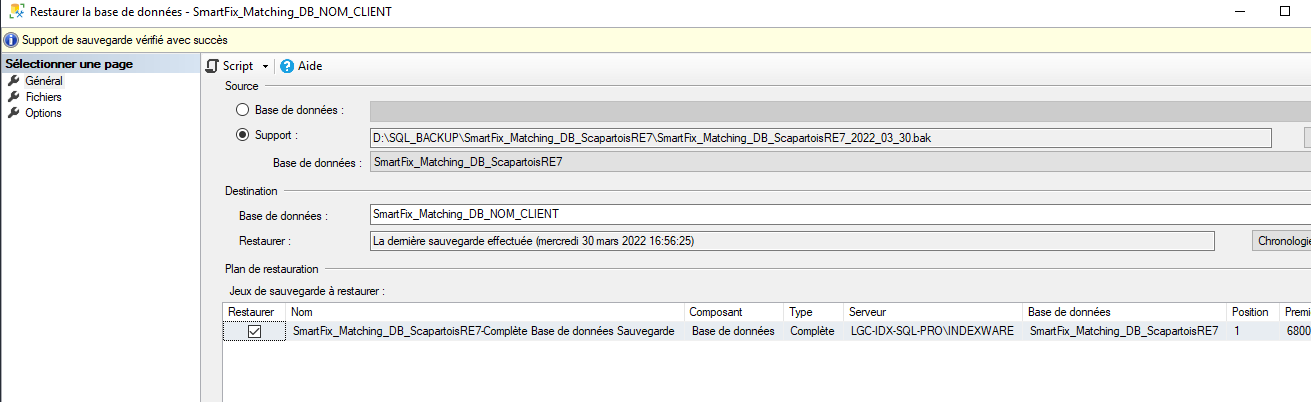Click the Restaurer last backup field
The image size is (1311, 402).
[x=792, y=241]
